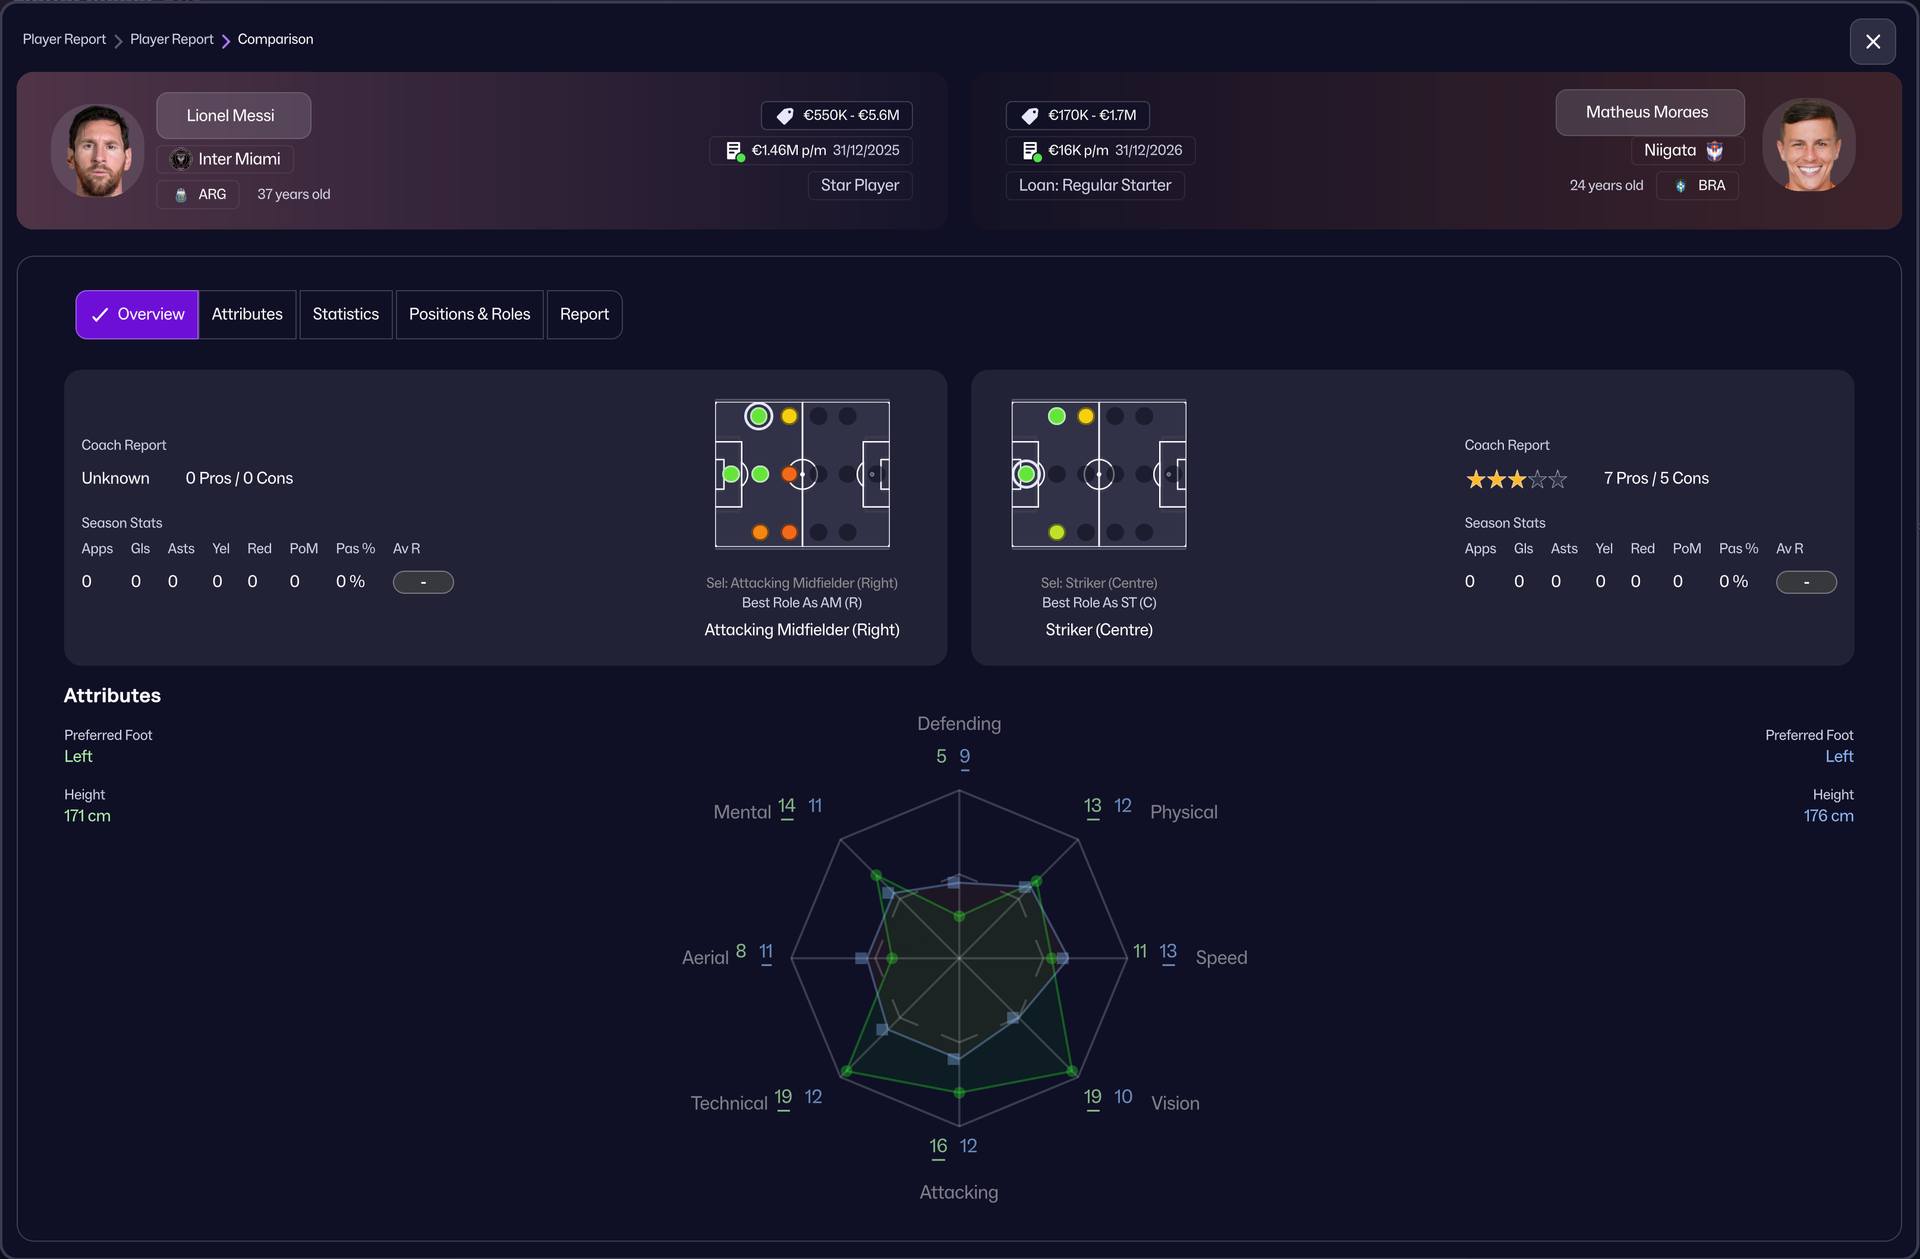Click the price tag icon beside €550K - €5.6M
The height and width of the screenshot is (1259, 1920).
pos(785,115)
